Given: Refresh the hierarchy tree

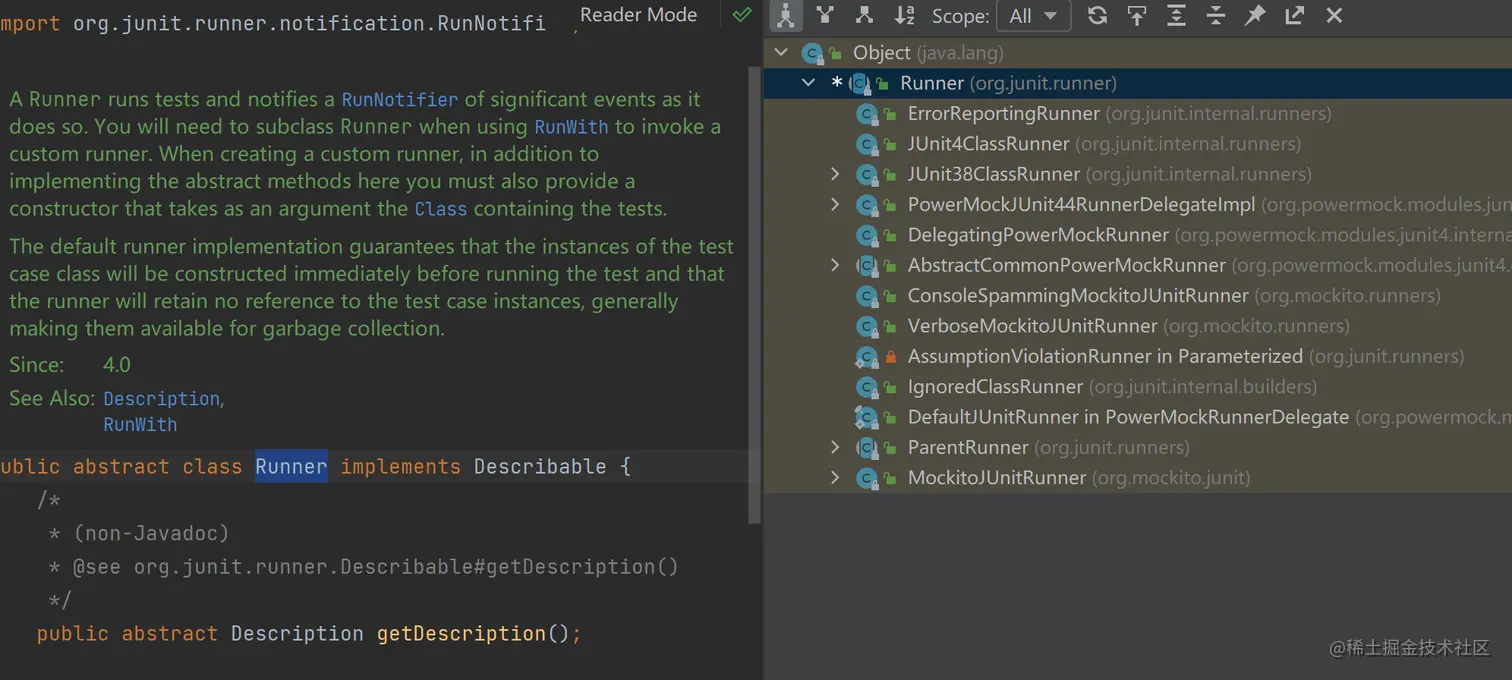Looking at the screenshot, I should [1097, 15].
